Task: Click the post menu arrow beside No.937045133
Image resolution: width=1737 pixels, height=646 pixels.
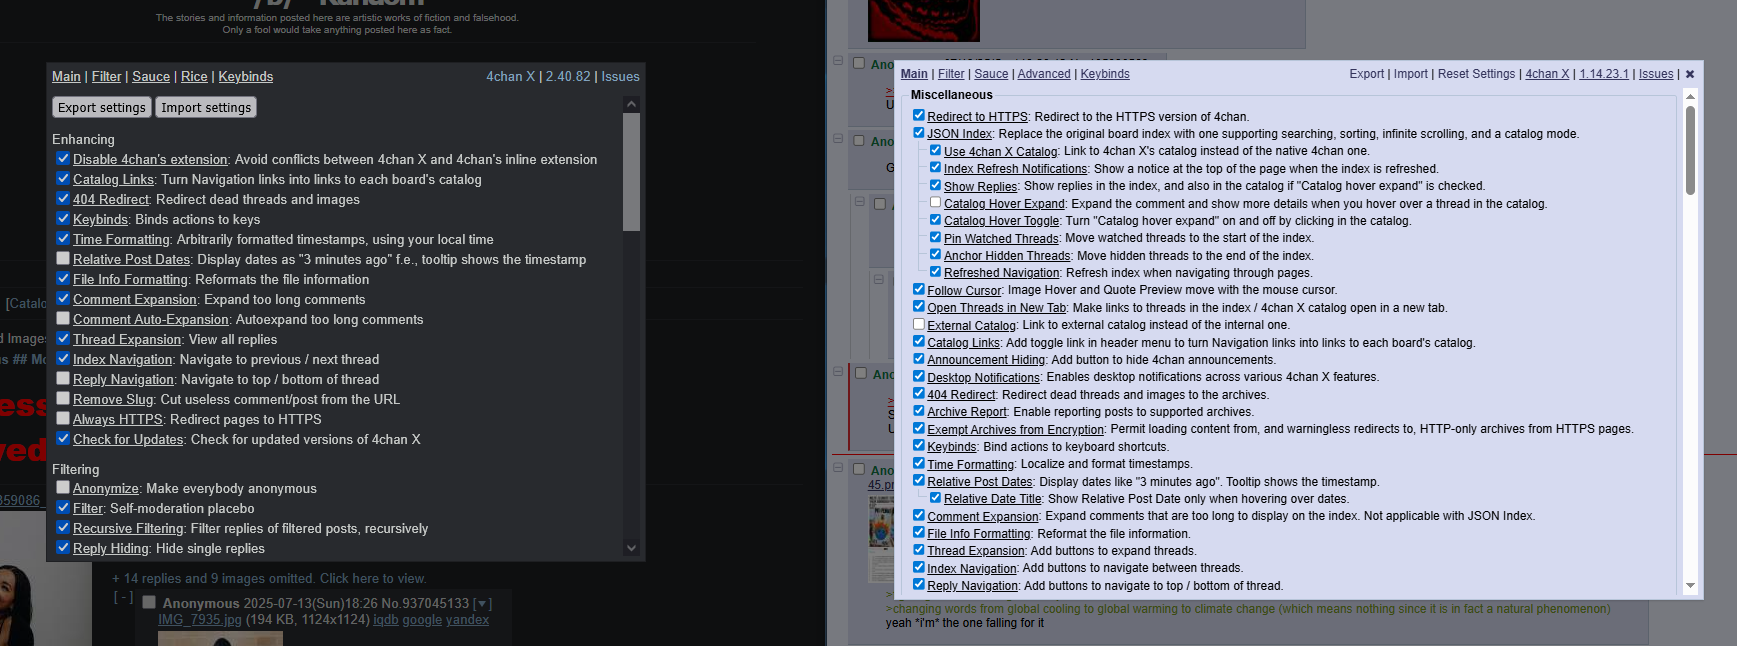Action: 483,603
